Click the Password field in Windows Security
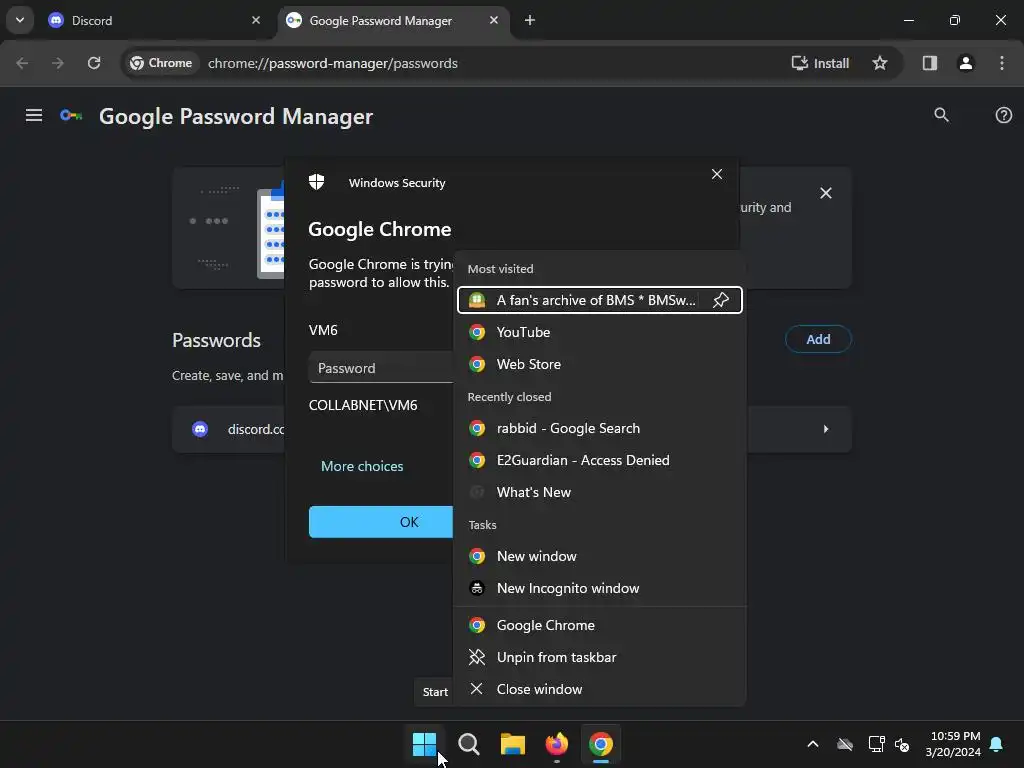This screenshot has height=768, width=1024. [381, 368]
